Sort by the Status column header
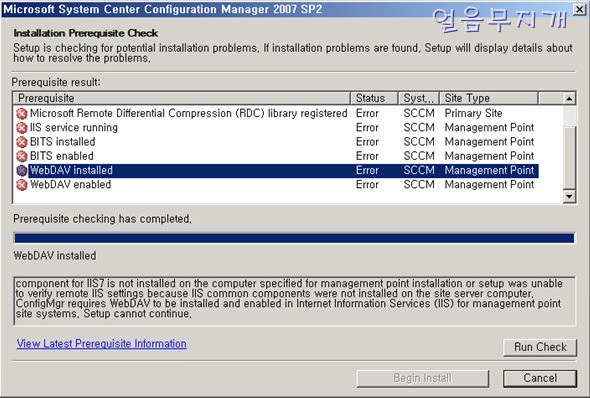Screen dimensions: 590x398 374,98
